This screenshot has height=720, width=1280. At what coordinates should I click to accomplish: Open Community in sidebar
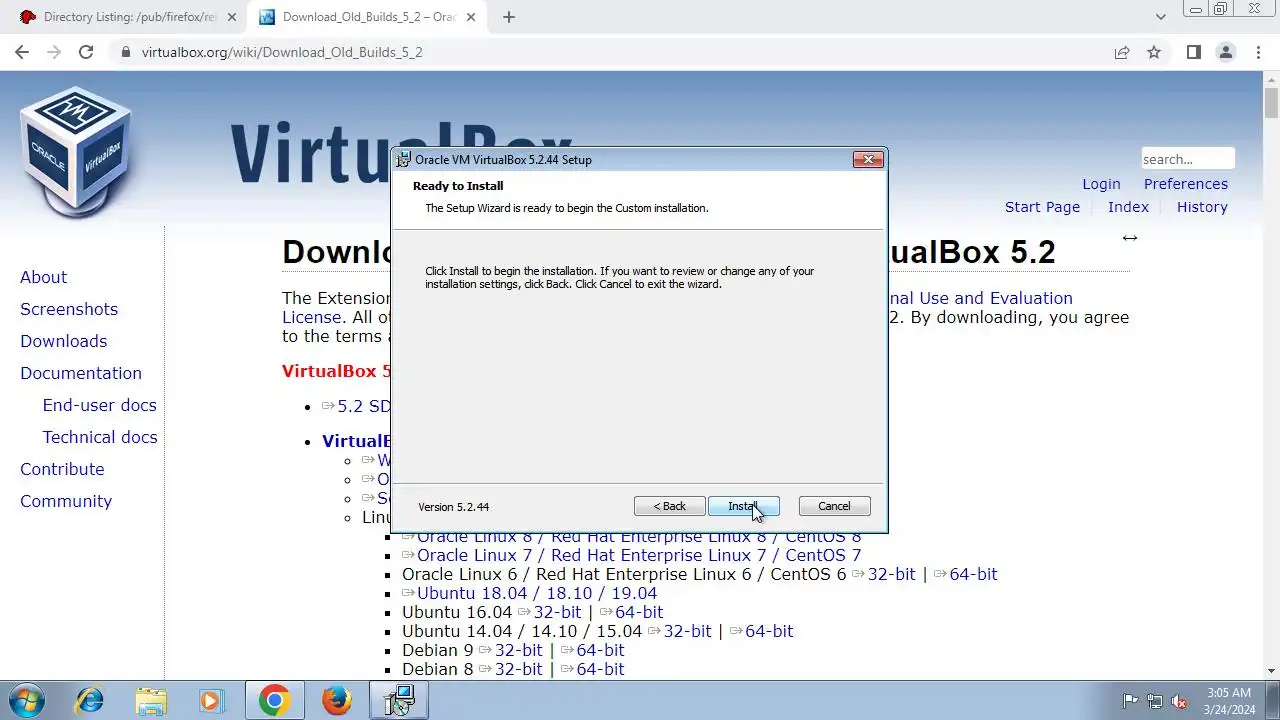(x=66, y=501)
